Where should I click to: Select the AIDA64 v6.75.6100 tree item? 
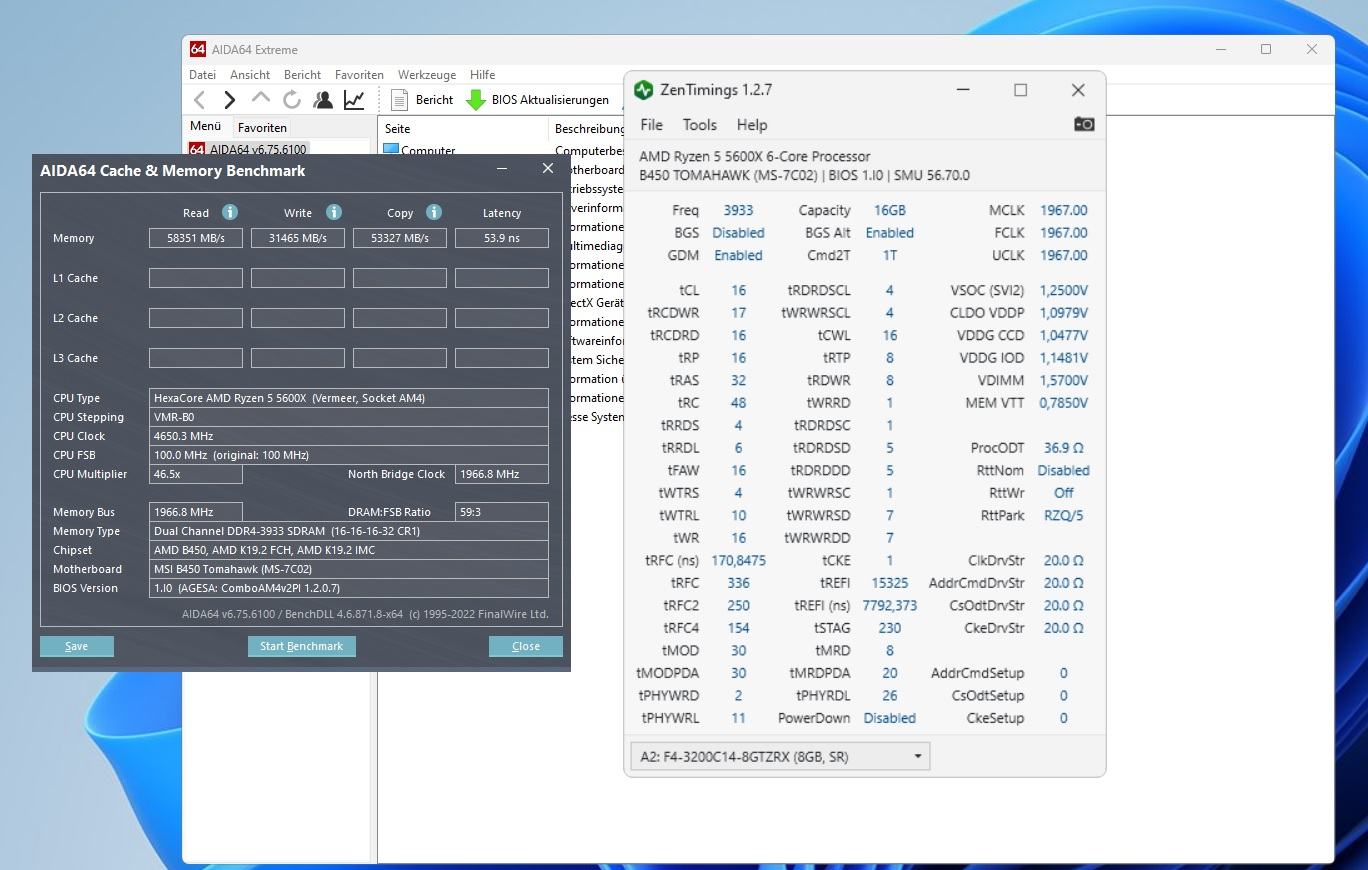coord(248,150)
